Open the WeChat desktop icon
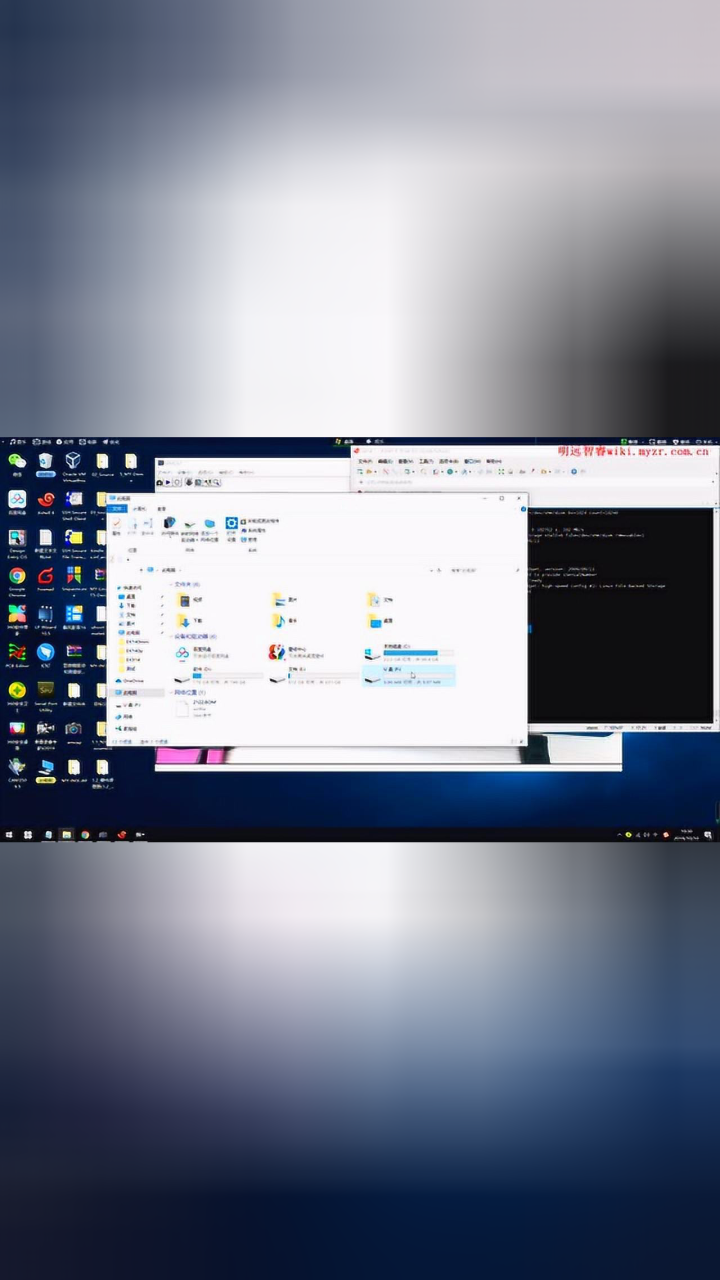Viewport: 720px width, 1280px height. coord(17,462)
